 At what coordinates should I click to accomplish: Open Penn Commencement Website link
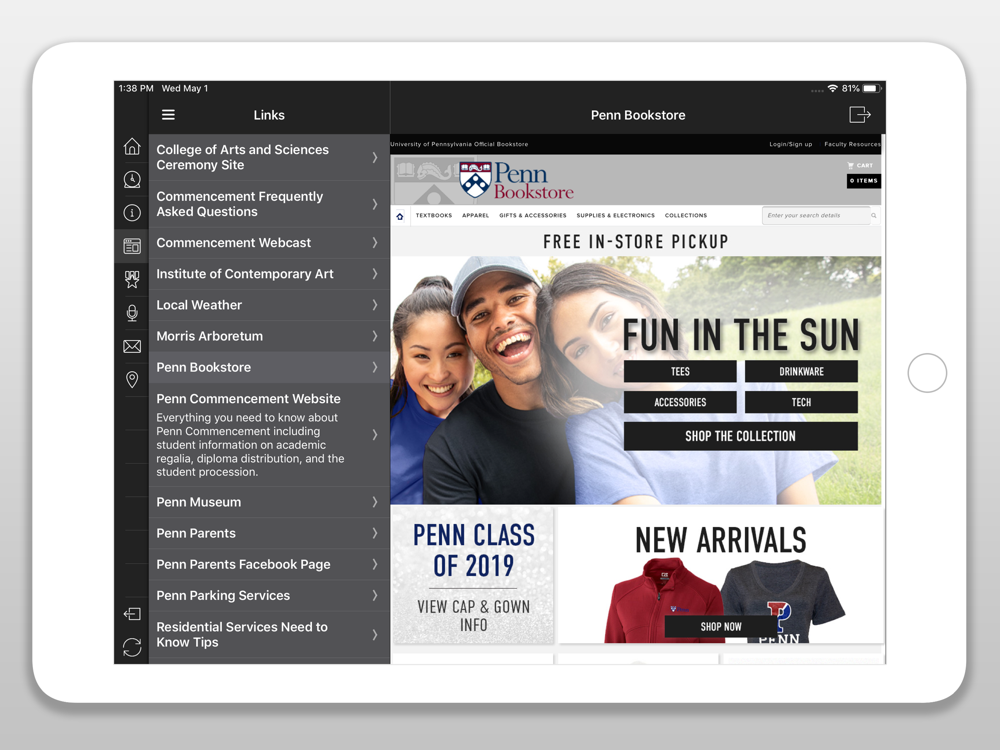[x=269, y=435]
